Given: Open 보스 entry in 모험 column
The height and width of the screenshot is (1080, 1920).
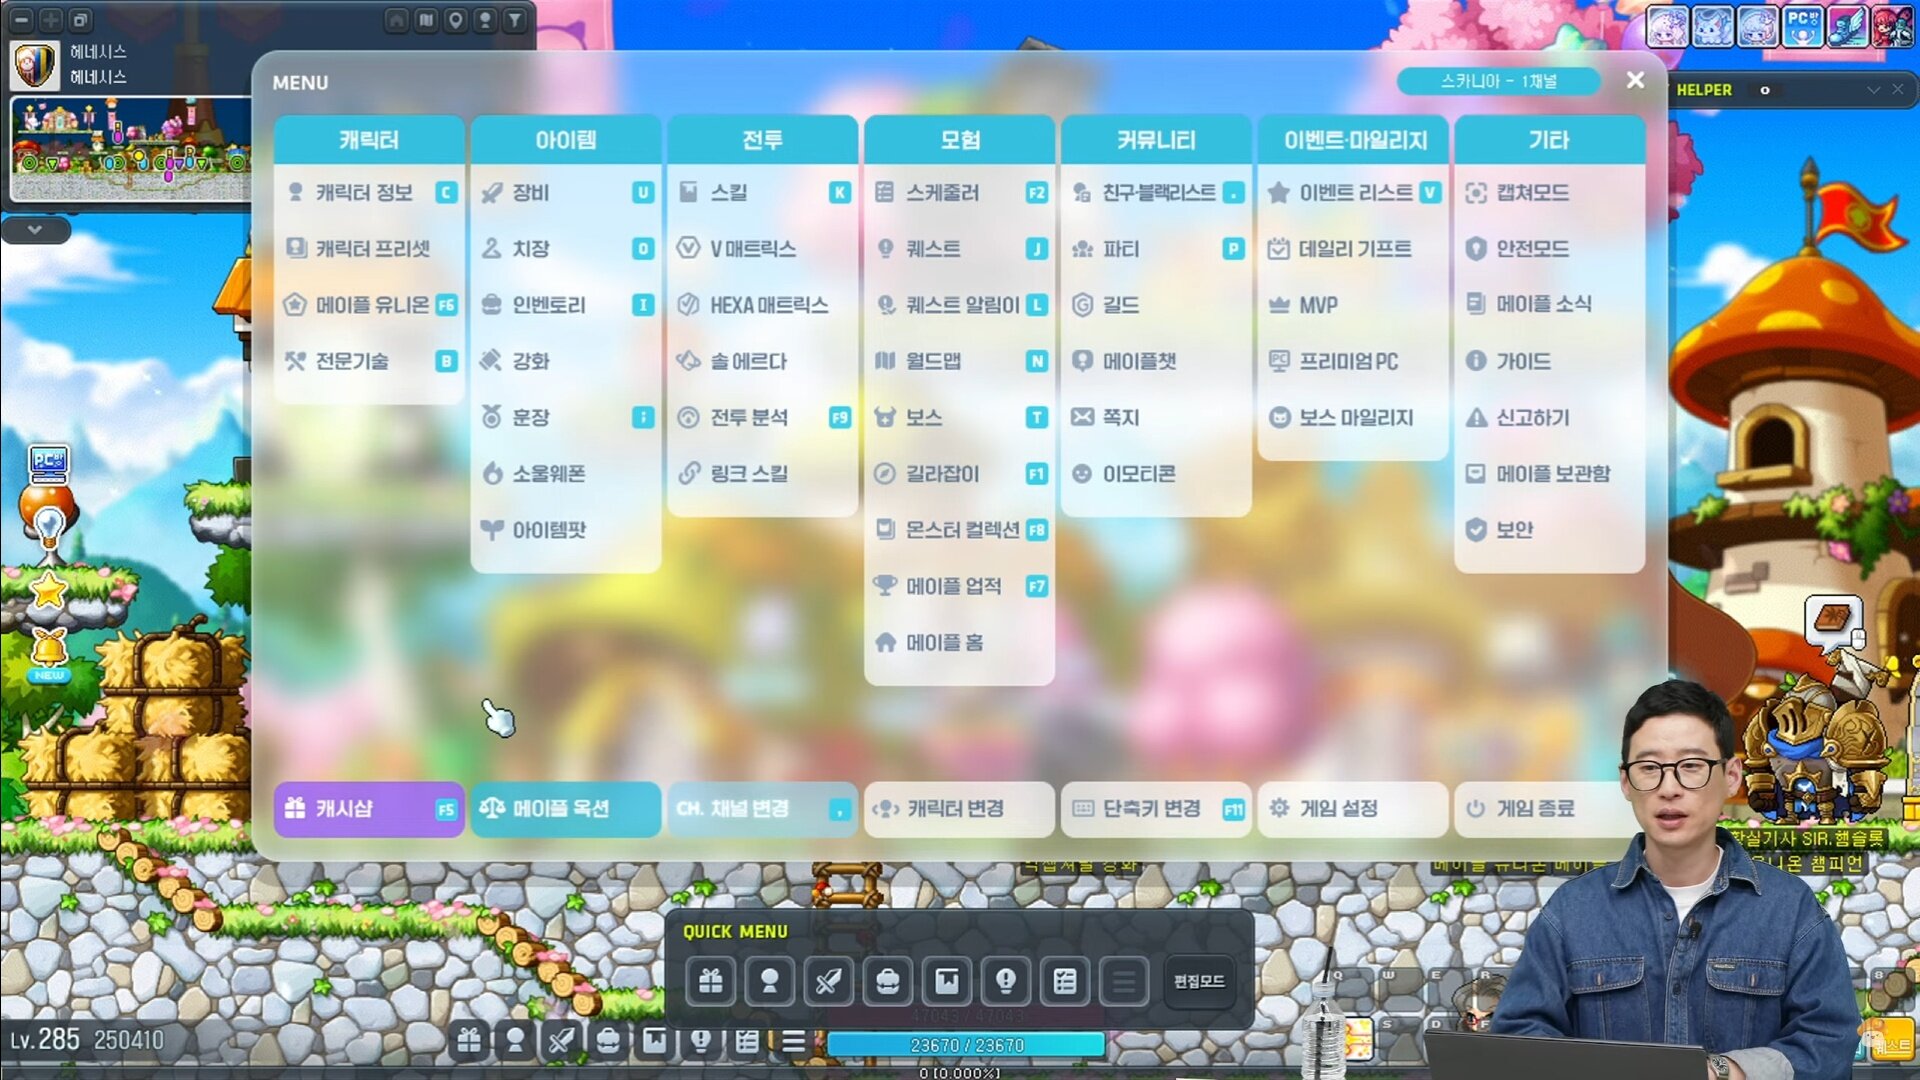Looking at the screenshot, I should 959,417.
